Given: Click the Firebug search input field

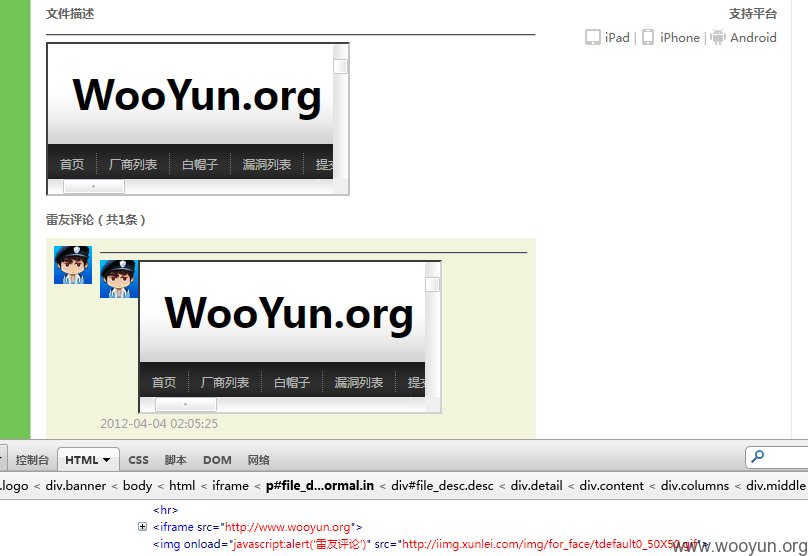Looking at the screenshot, I should pyautogui.click(x=777, y=457).
